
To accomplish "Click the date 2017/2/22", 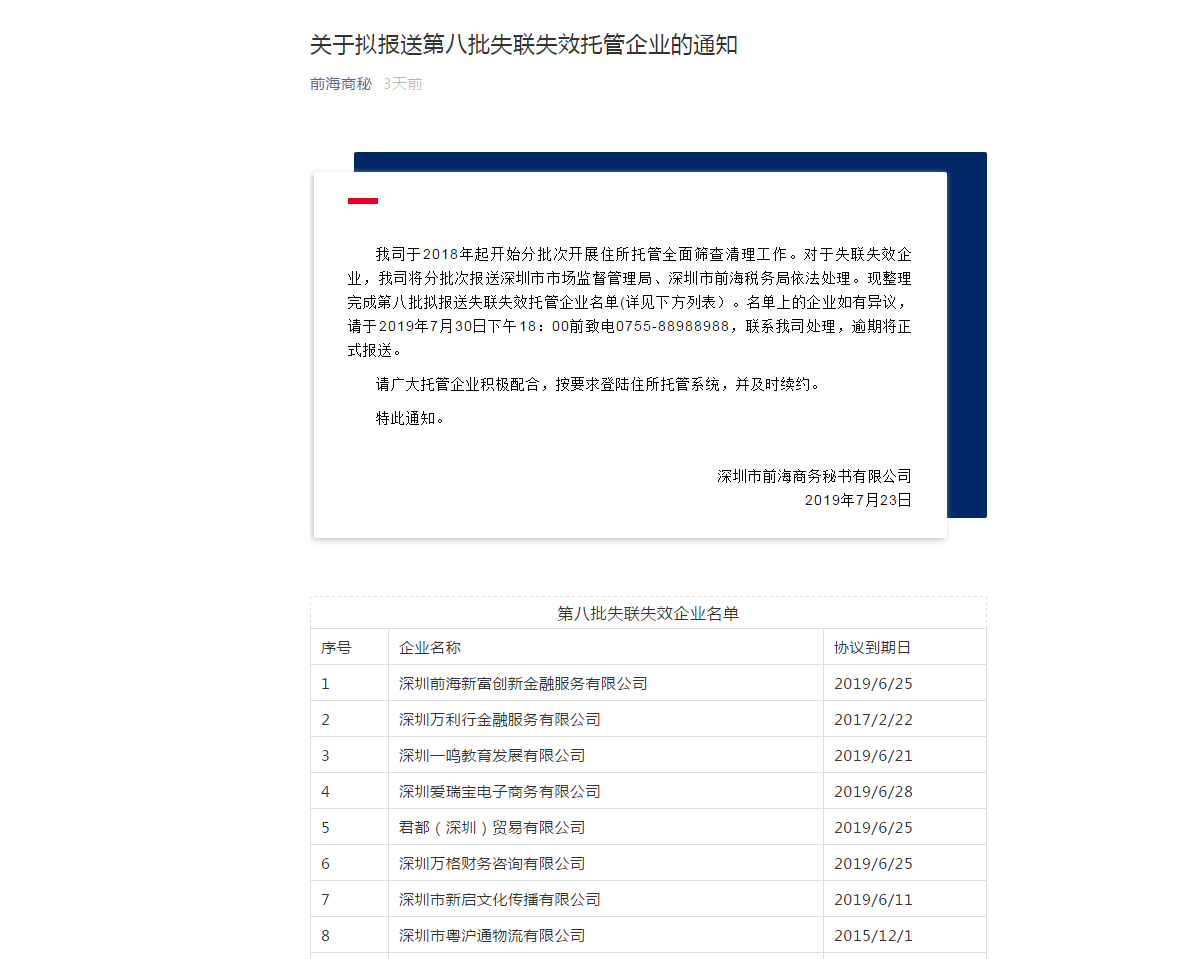I will pyautogui.click(x=873, y=719).
